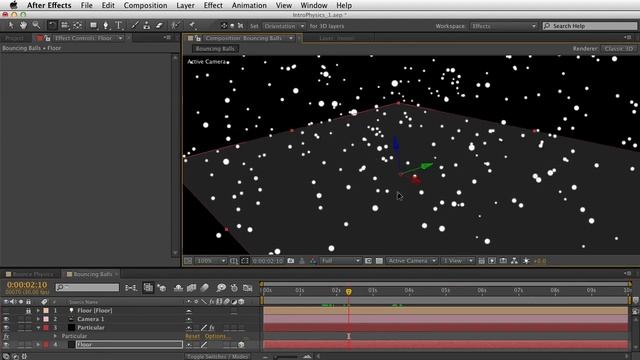Open the Composition menu
This screenshot has width=640, height=360.
coord(145,5)
